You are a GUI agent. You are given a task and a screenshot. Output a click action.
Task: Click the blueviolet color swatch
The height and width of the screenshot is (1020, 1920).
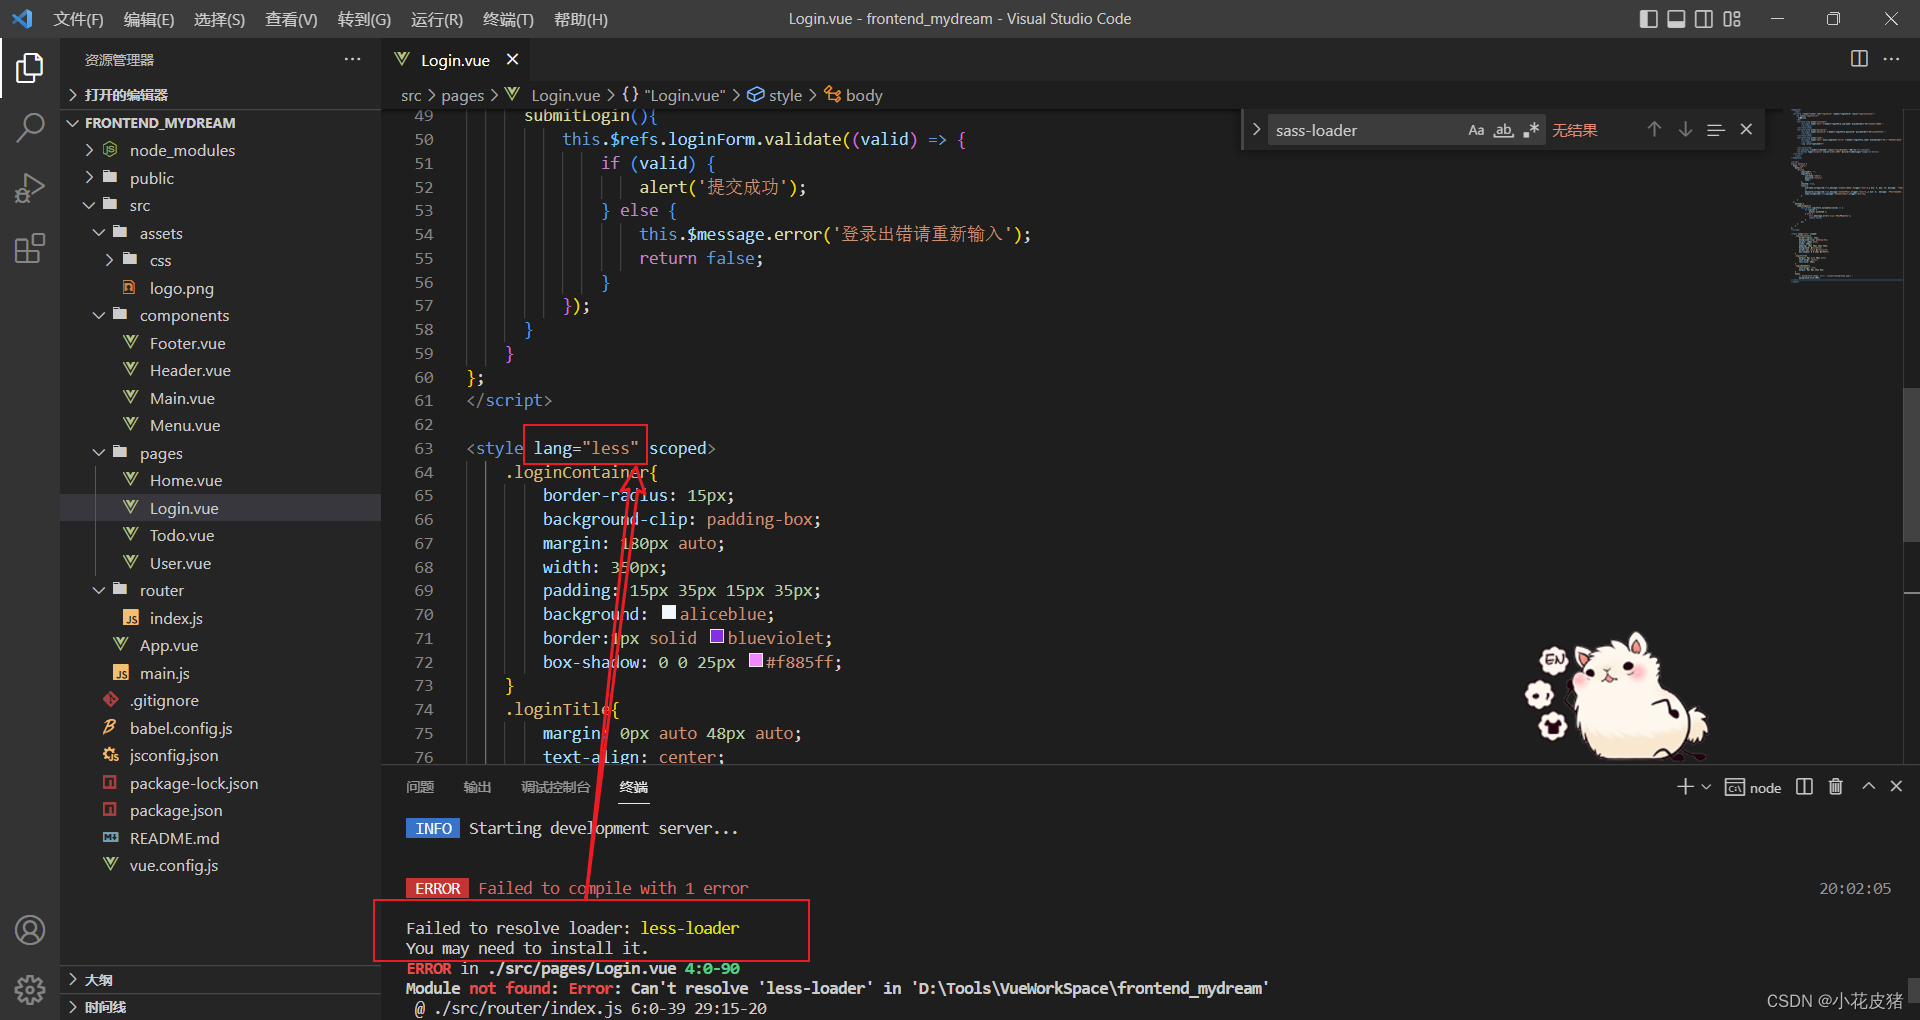click(717, 637)
